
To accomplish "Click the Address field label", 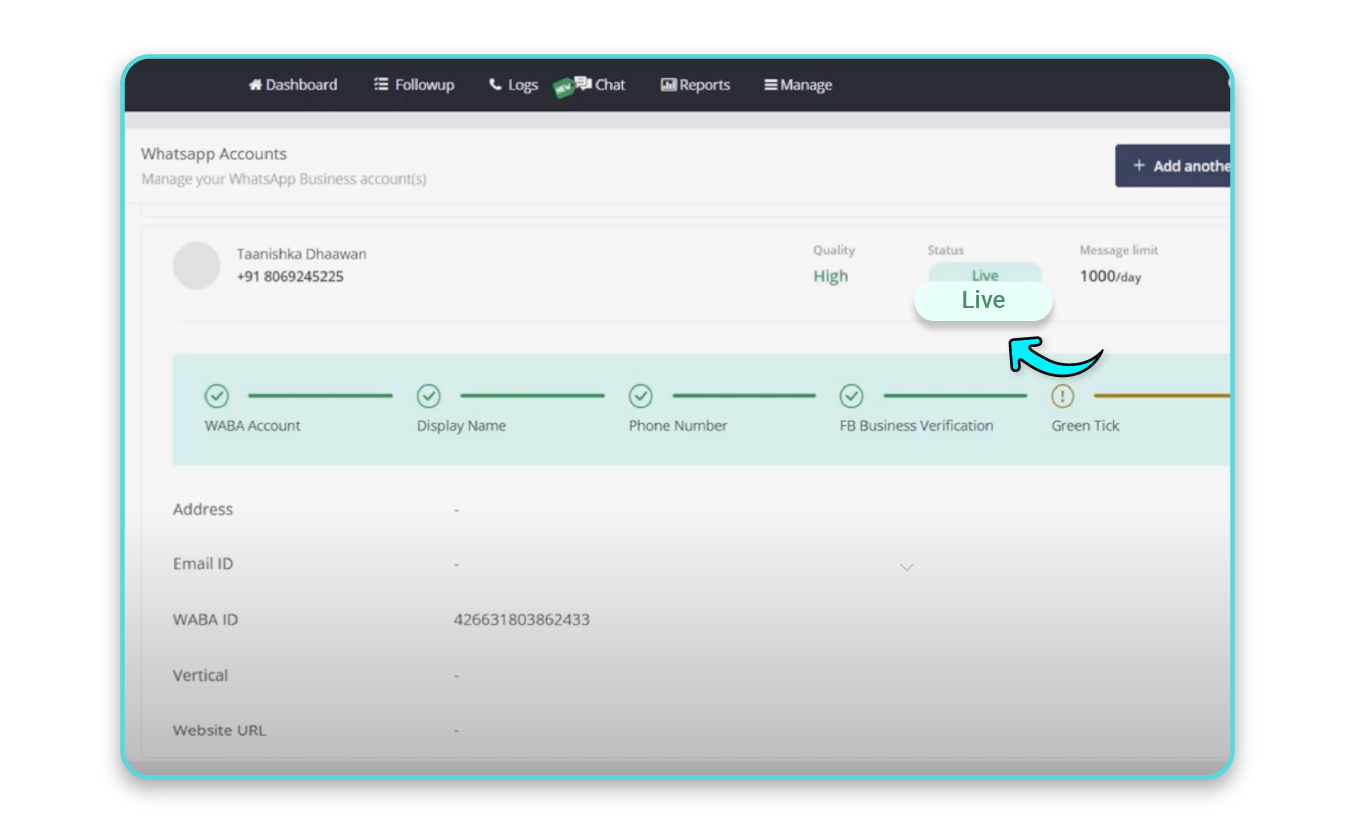I will click(x=203, y=509).
